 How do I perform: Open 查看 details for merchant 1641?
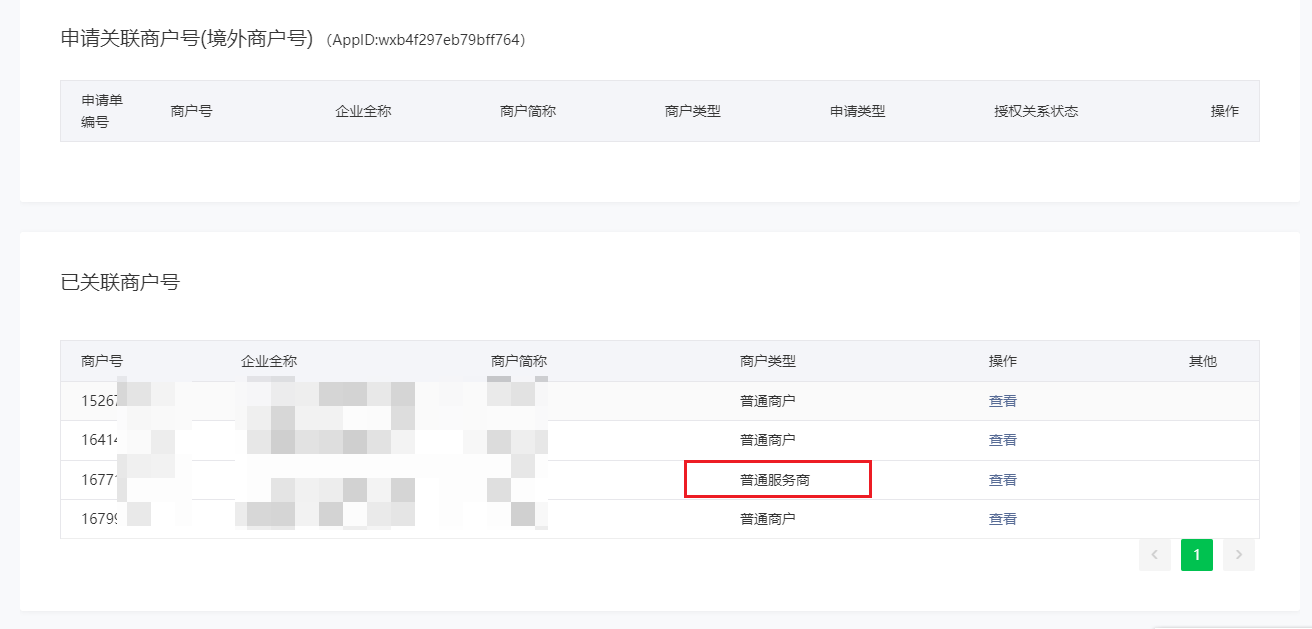click(x=1002, y=439)
